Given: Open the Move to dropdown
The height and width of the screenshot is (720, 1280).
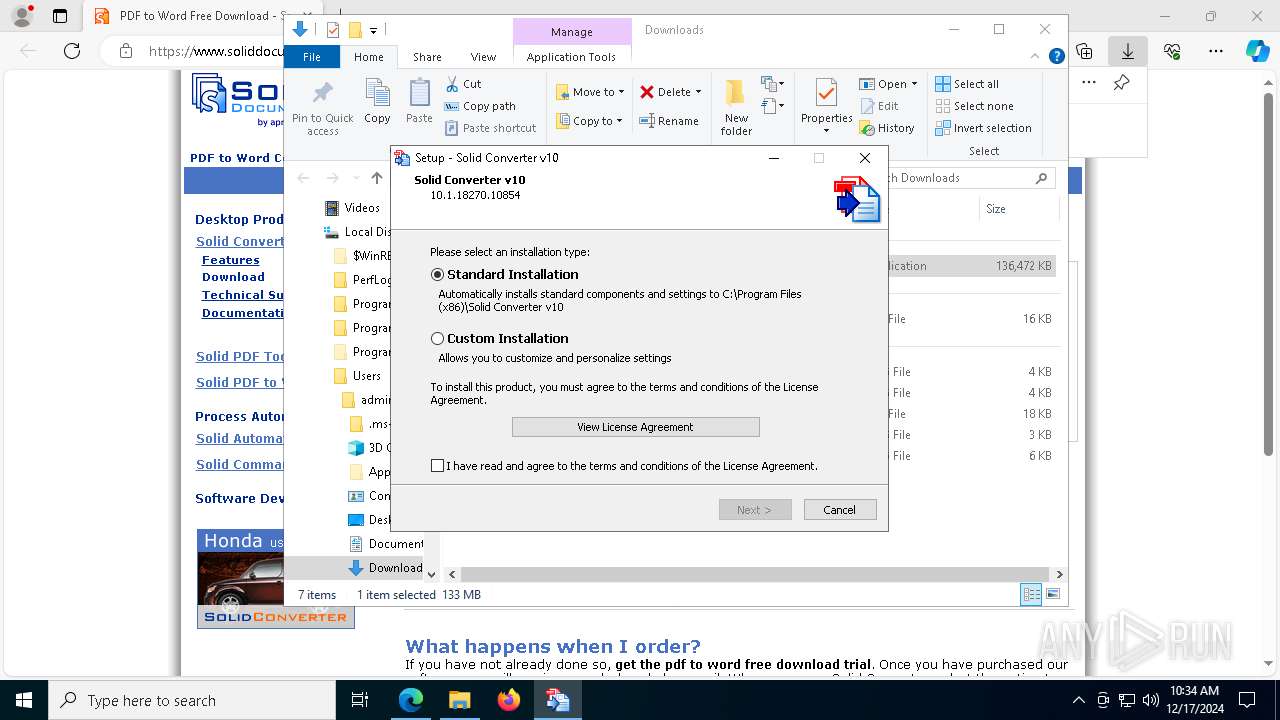Looking at the screenshot, I should 590,92.
